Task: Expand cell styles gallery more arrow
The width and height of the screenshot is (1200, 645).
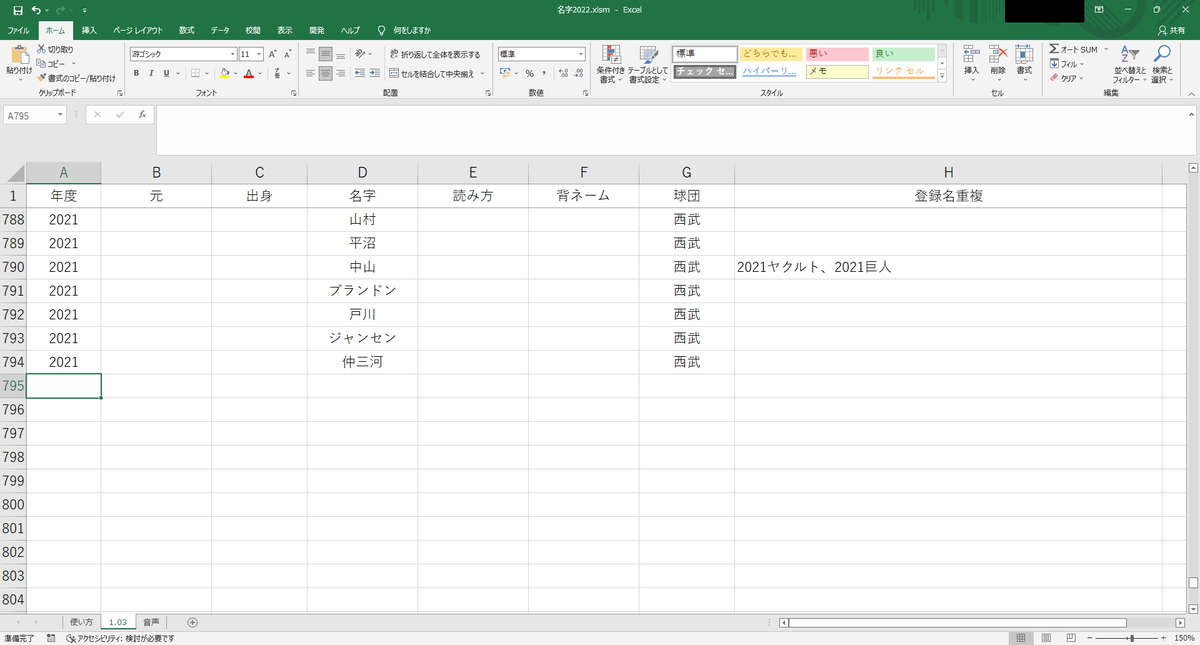Action: pos(942,76)
